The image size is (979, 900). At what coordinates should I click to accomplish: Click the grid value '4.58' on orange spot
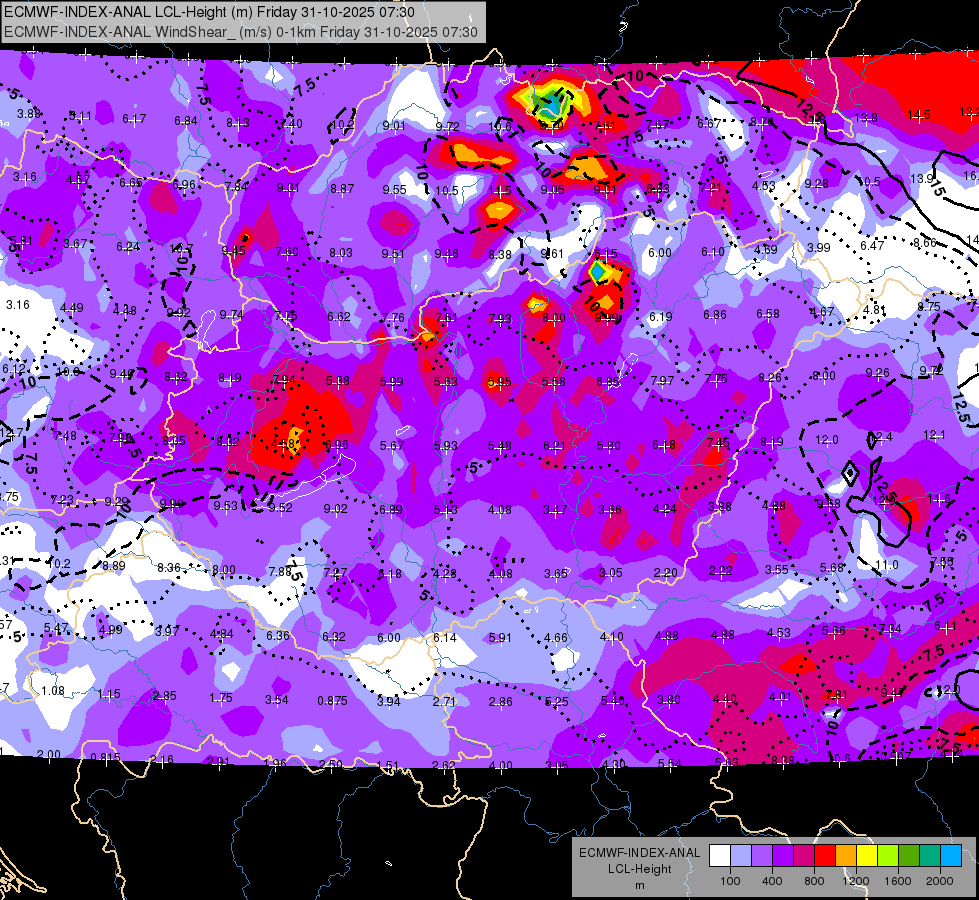pyautogui.click(x=283, y=444)
